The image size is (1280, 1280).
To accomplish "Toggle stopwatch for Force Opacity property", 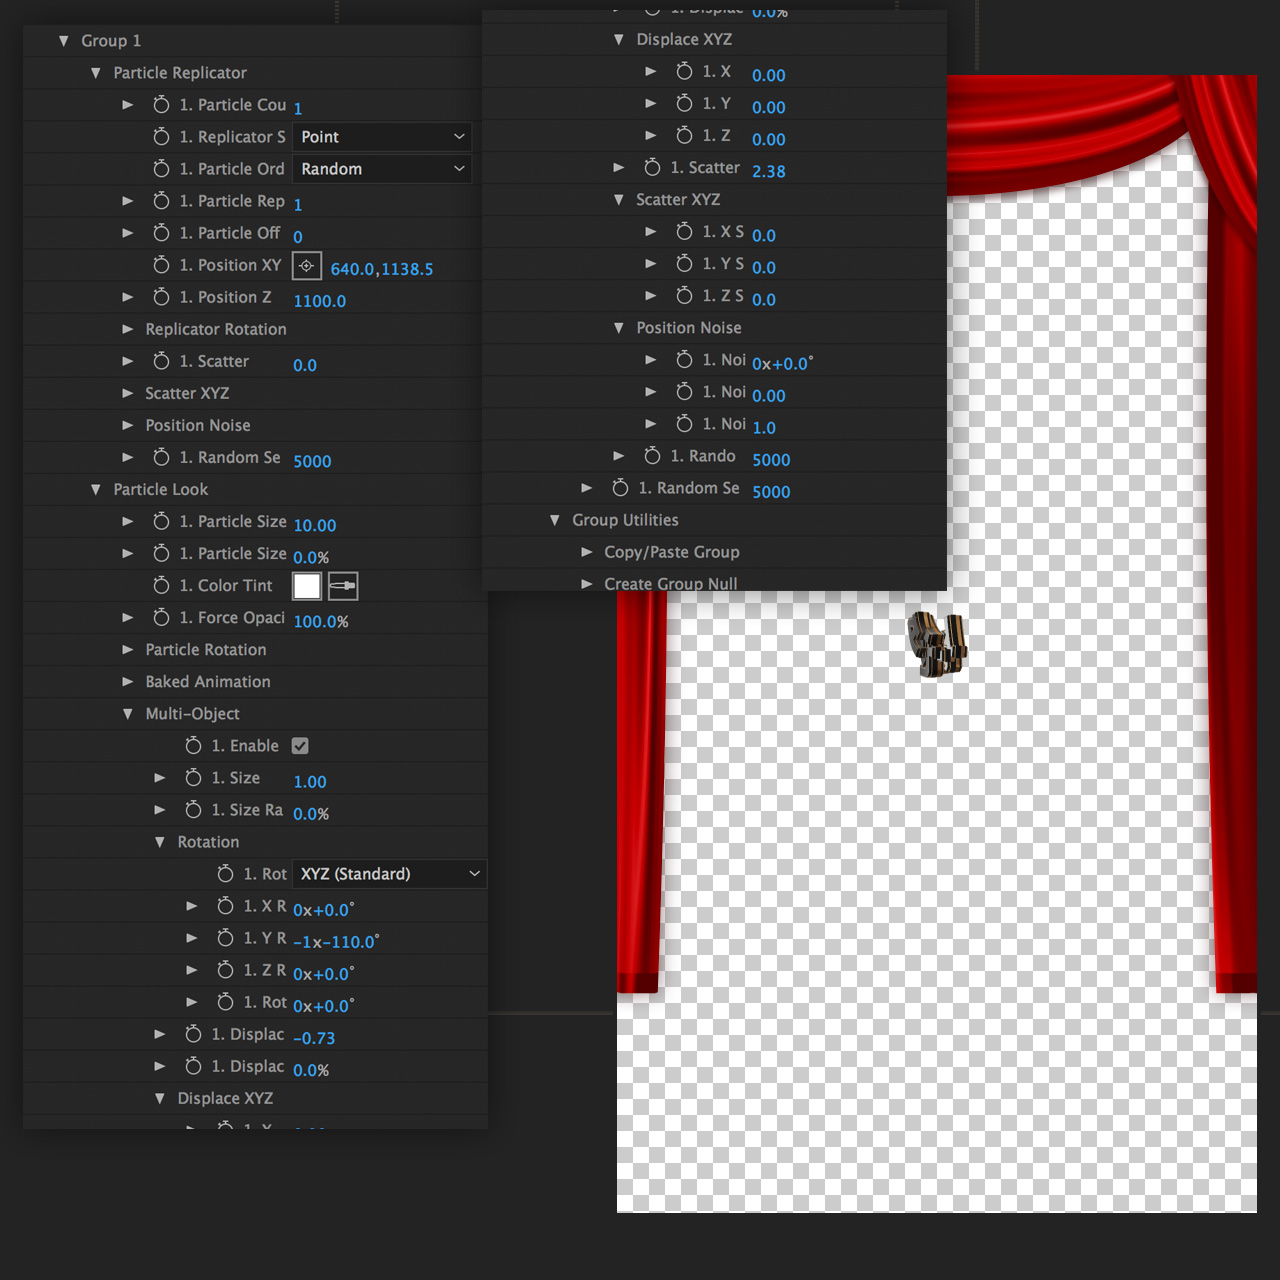I will (161, 618).
